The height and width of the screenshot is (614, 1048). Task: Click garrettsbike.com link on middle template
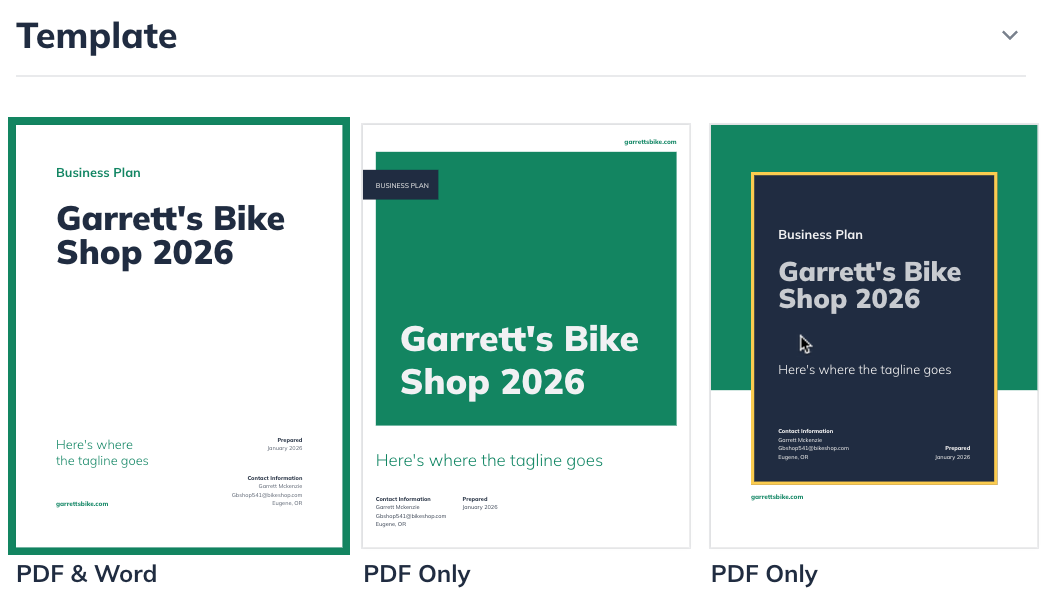(x=648, y=141)
